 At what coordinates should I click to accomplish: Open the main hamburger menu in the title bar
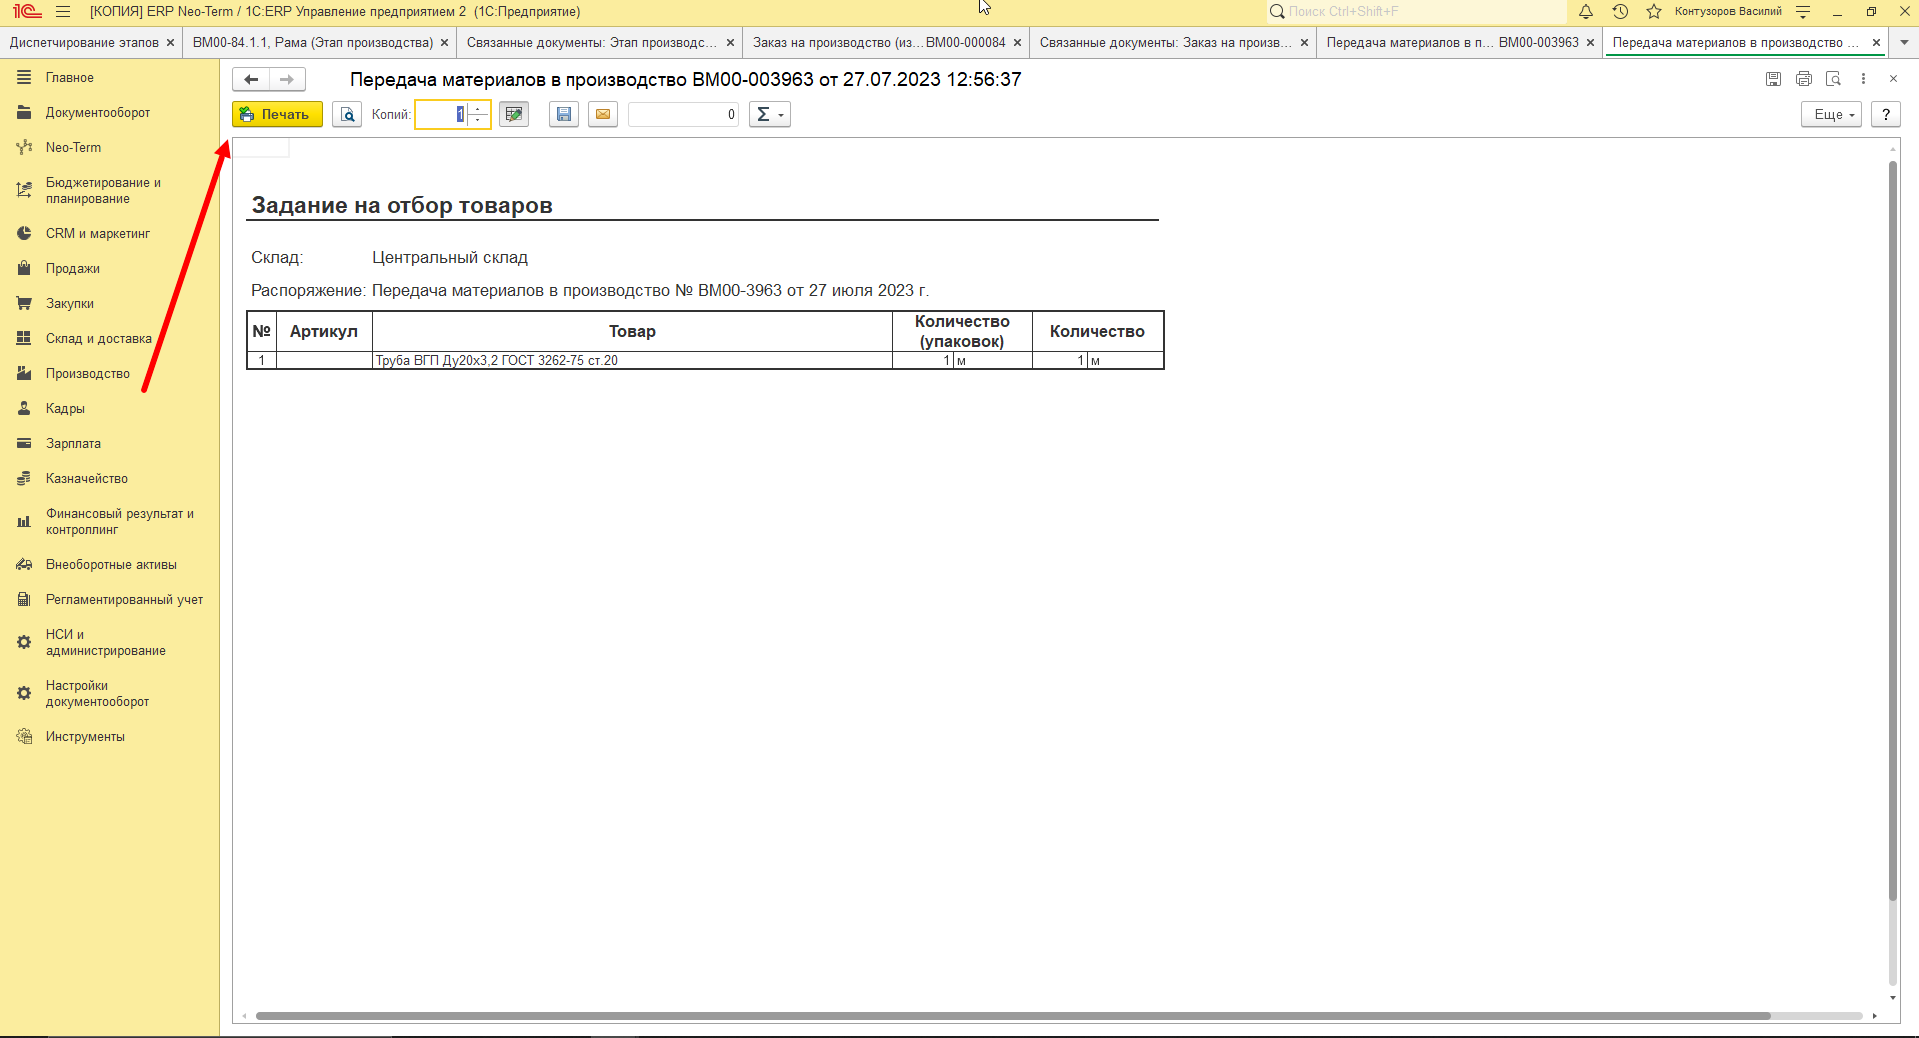[63, 12]
